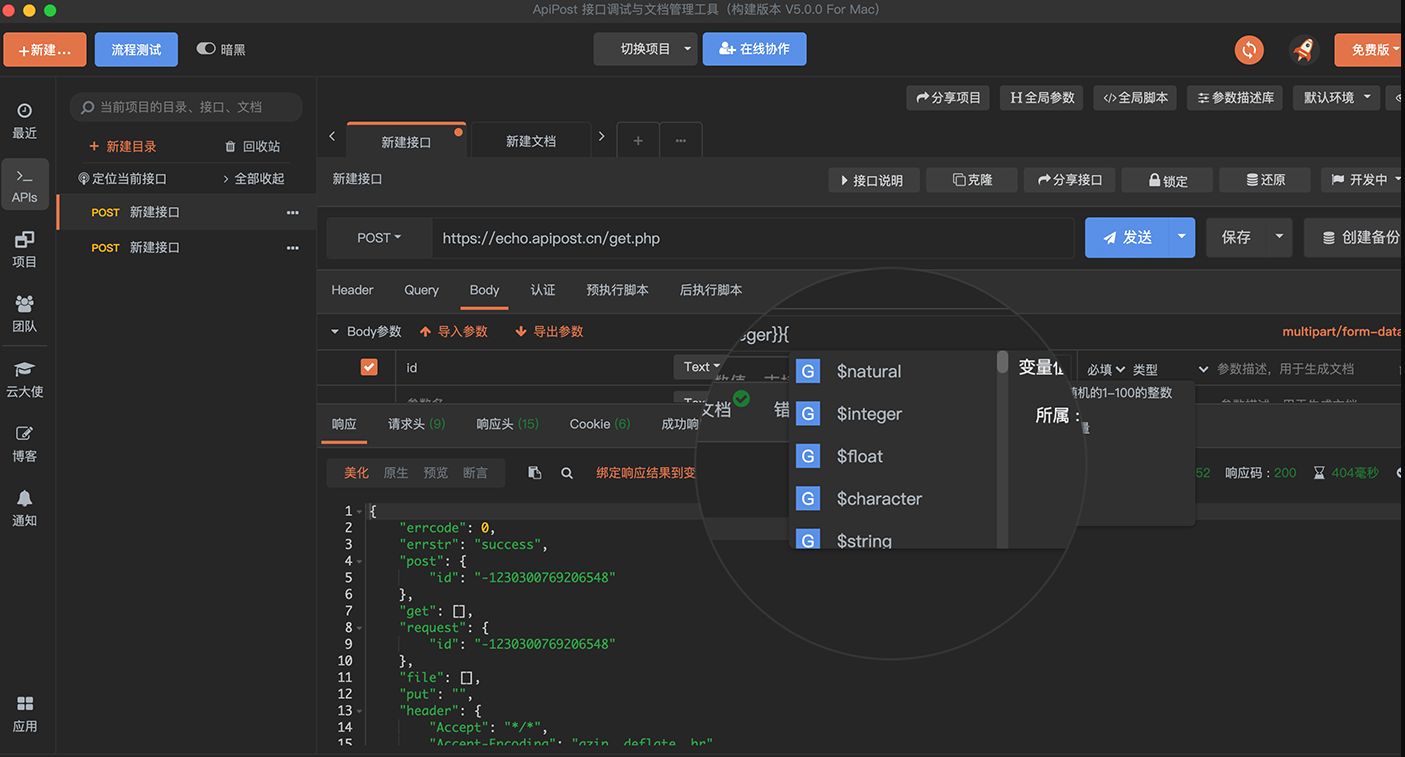
Task: Open the 最近 recent sidebar icon
Action: click(x=25, y=120)
